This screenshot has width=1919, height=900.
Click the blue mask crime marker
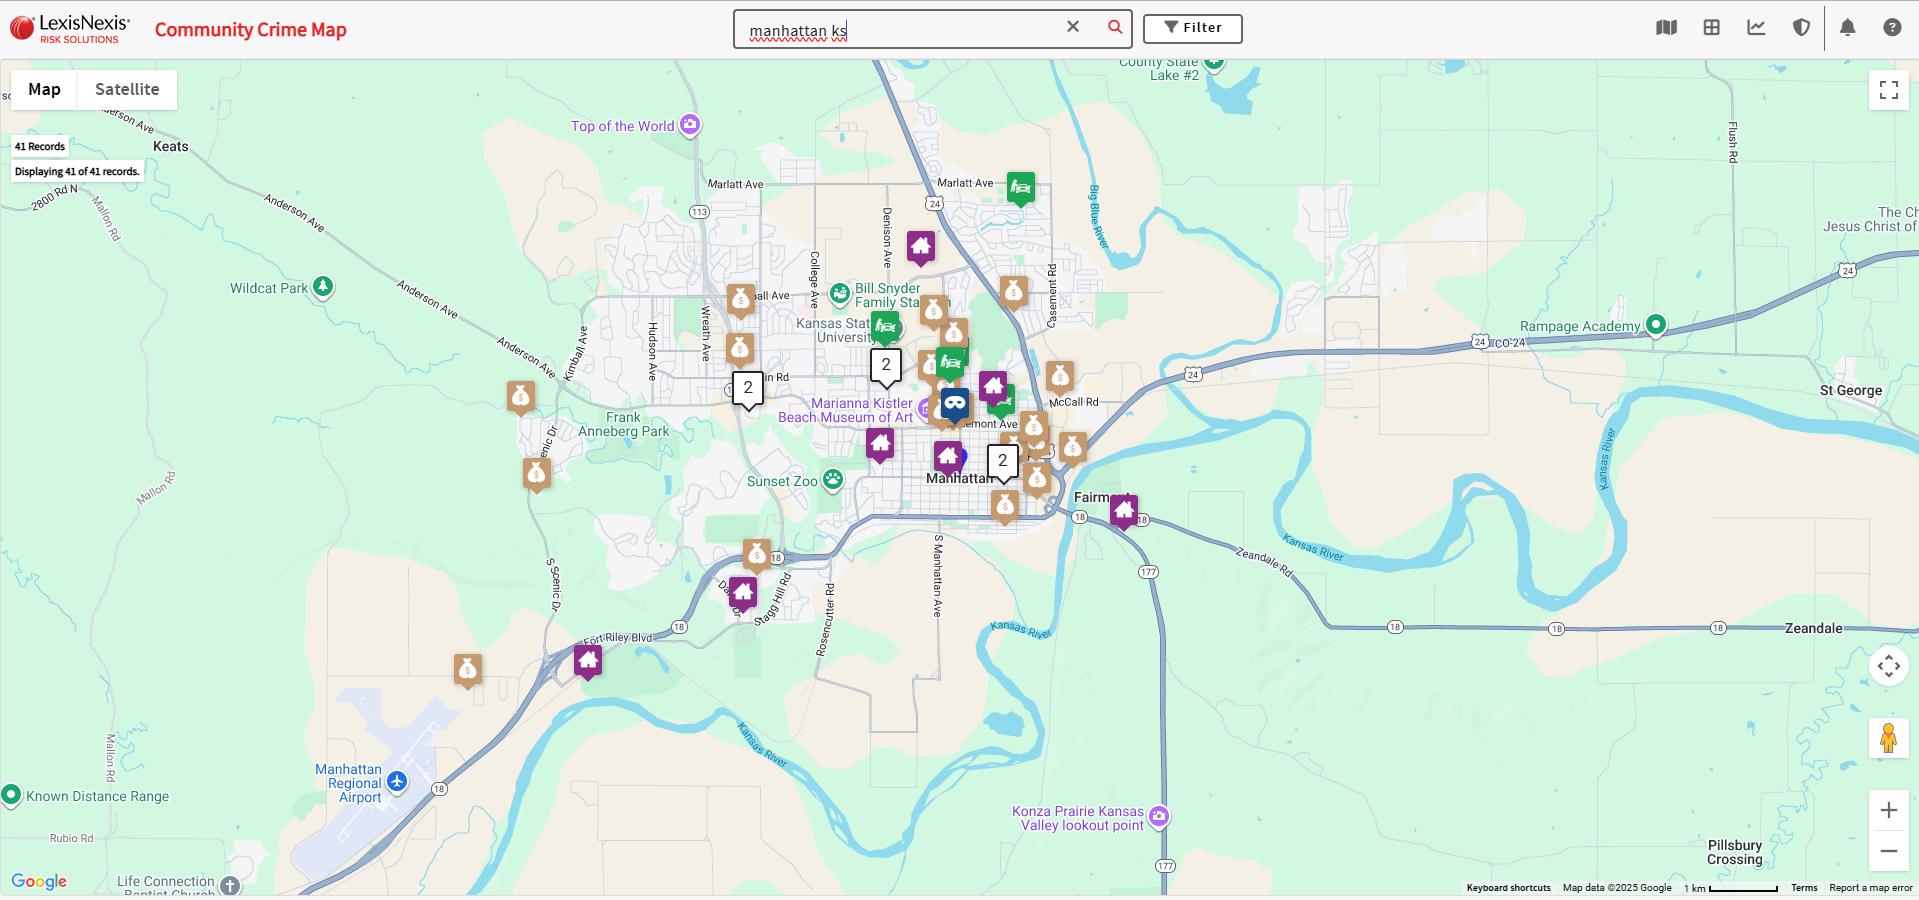tap(955, 404)
